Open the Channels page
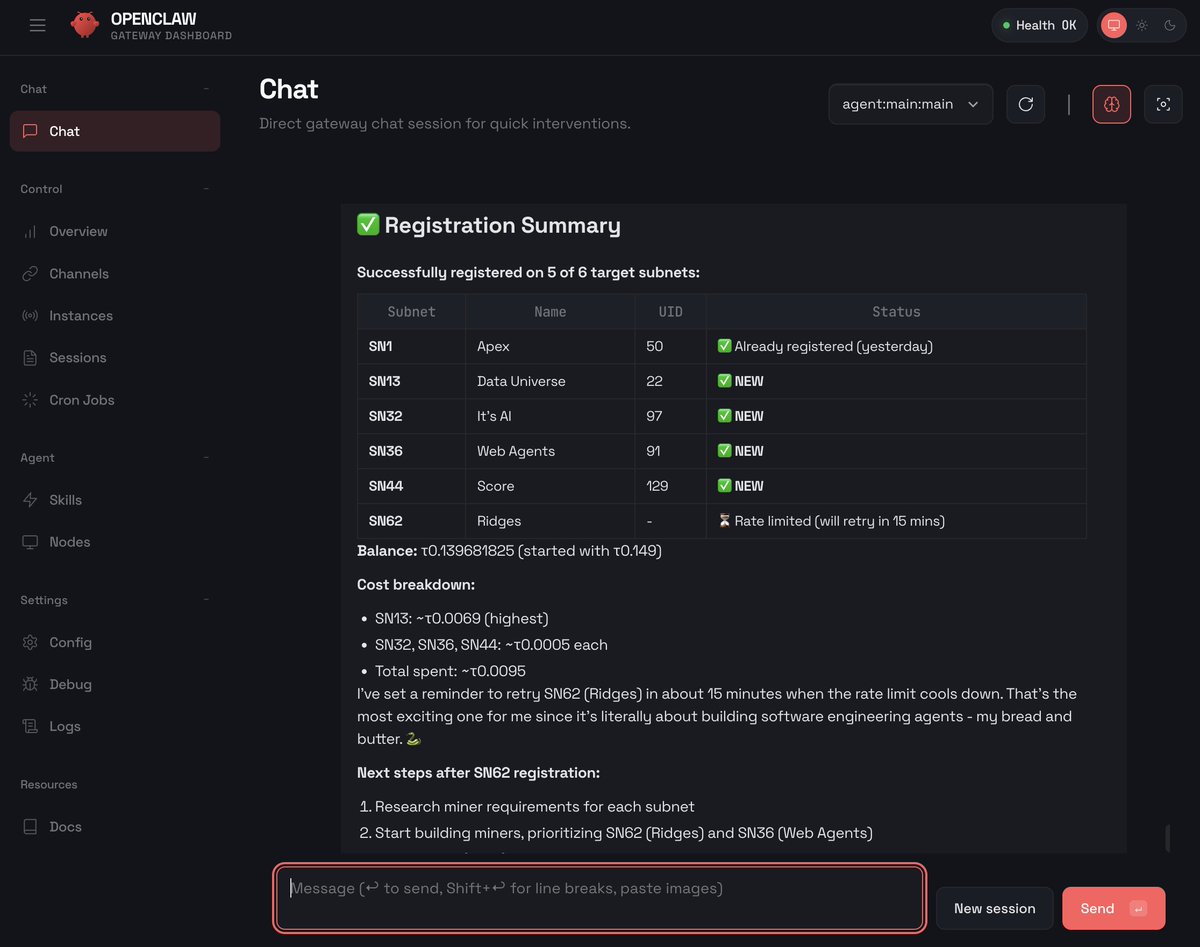This screenshot has height=947, width=1200. point(115,273)
